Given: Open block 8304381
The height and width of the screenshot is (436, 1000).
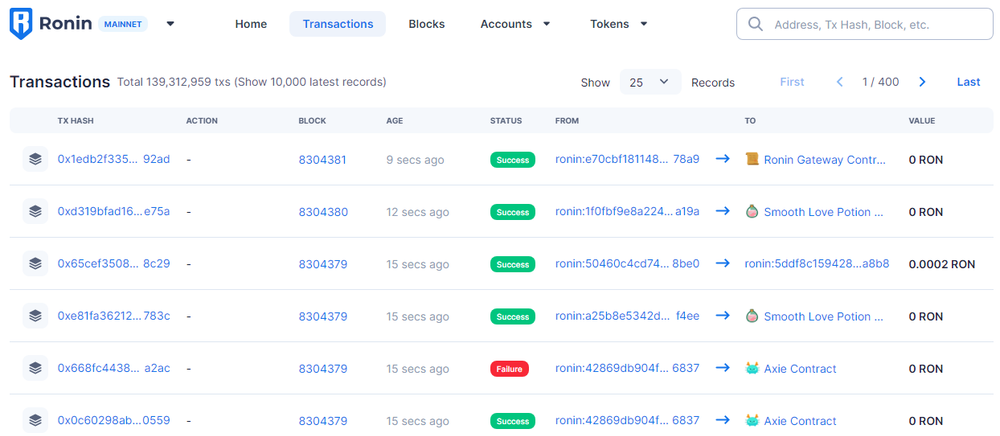Looking at the screenshot, I should pyautogui.click(x=323, y=160).
